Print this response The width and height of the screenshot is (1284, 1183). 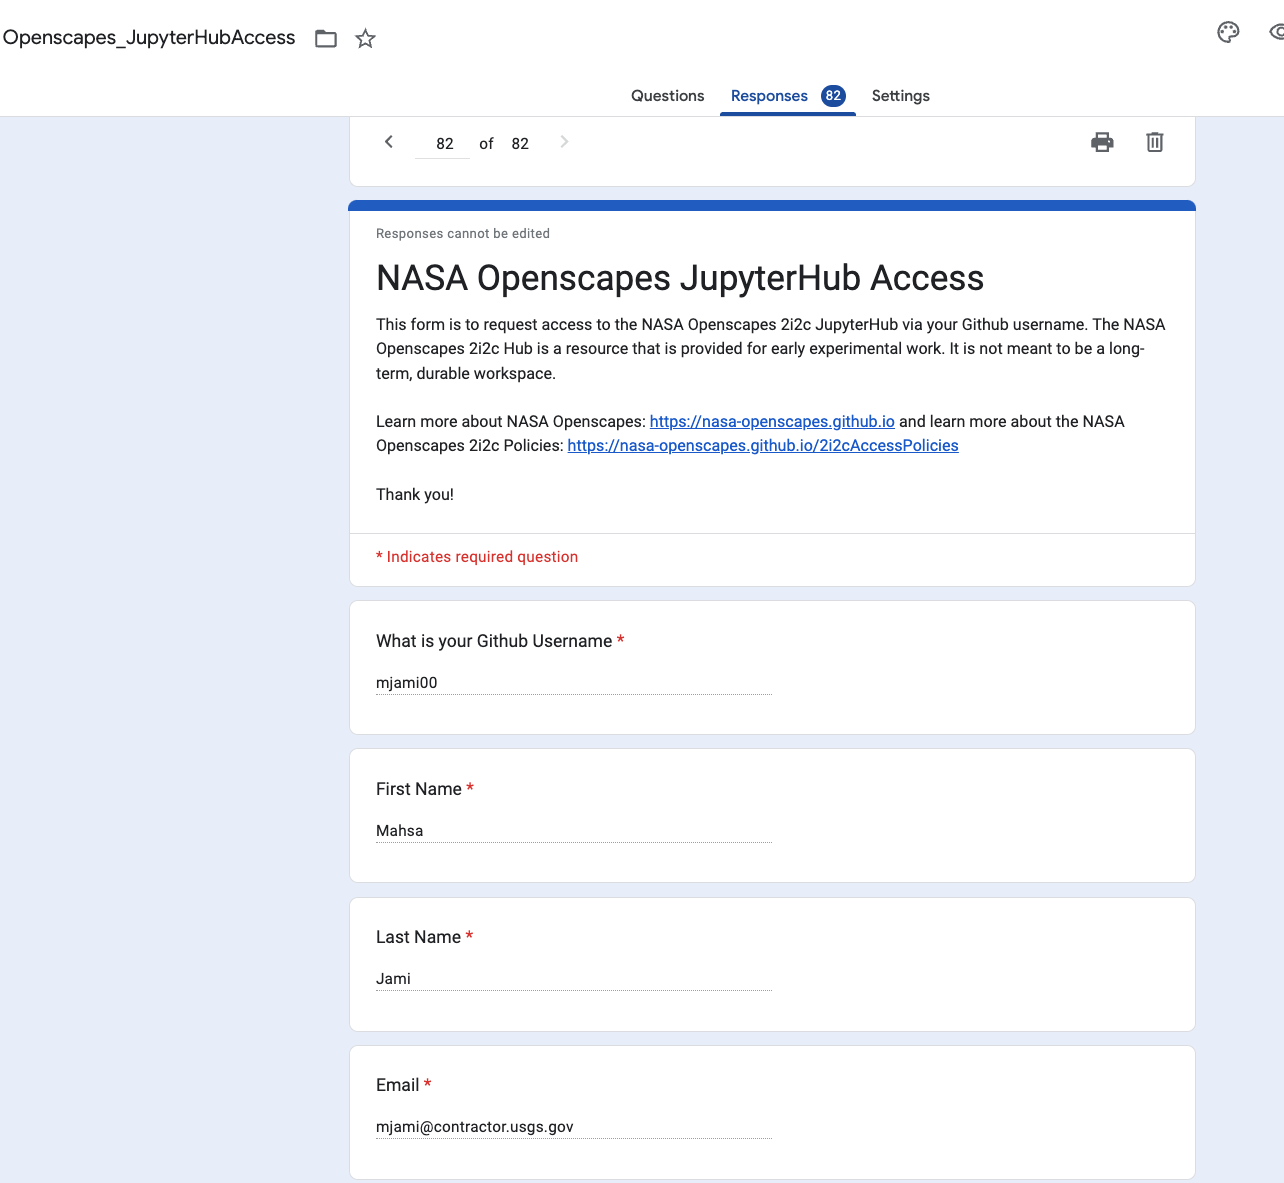1102,142
